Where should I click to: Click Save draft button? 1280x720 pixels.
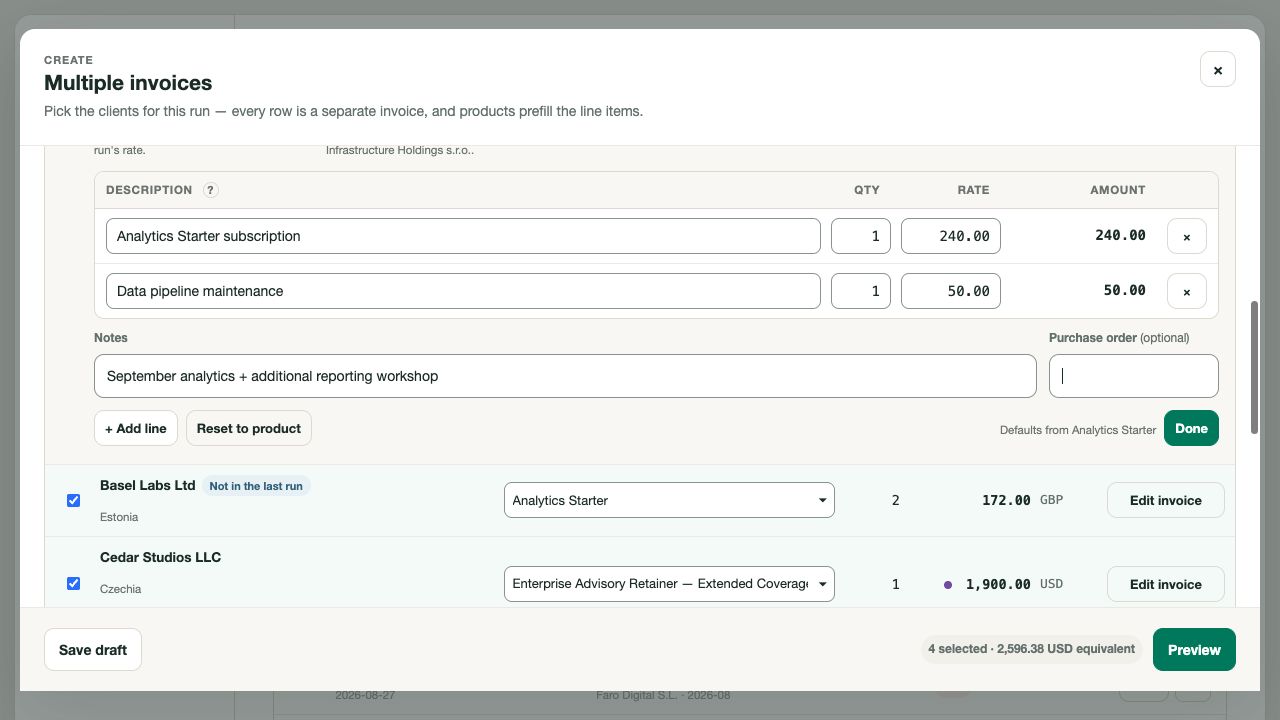tap(93, 650)
